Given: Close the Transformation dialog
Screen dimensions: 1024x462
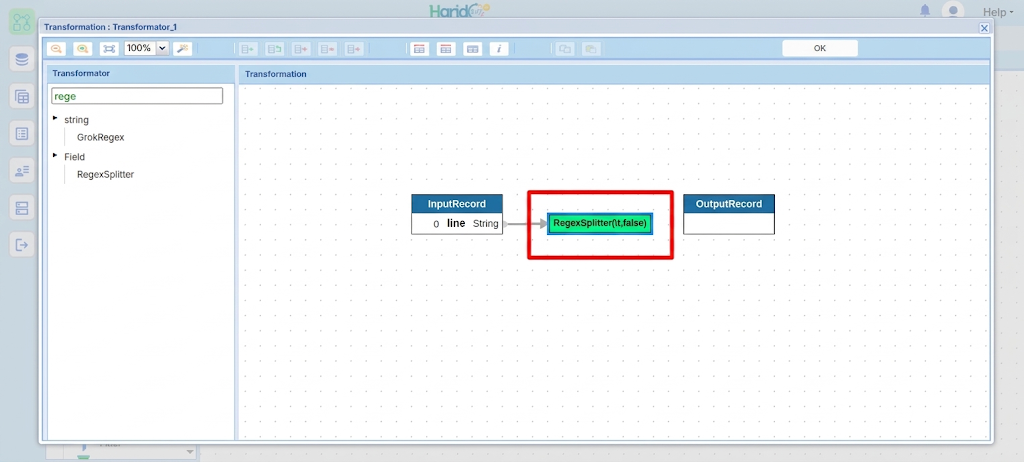Looking at the screenshot, I should coord(984,27).
